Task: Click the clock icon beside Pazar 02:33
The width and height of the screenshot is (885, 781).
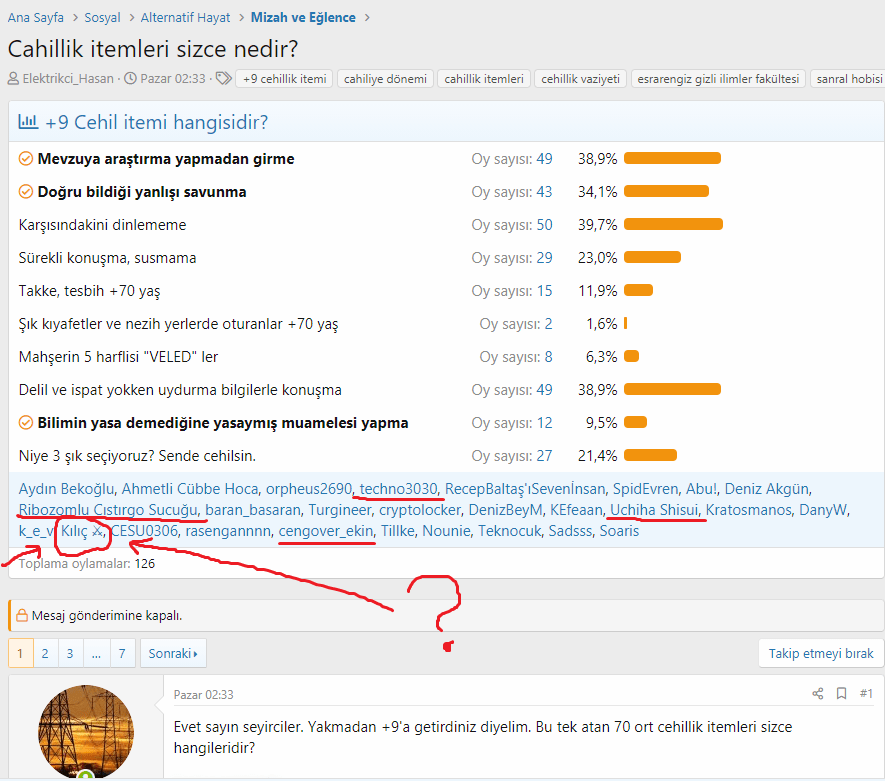Action: pyautogui.click(x=130, y=78)
